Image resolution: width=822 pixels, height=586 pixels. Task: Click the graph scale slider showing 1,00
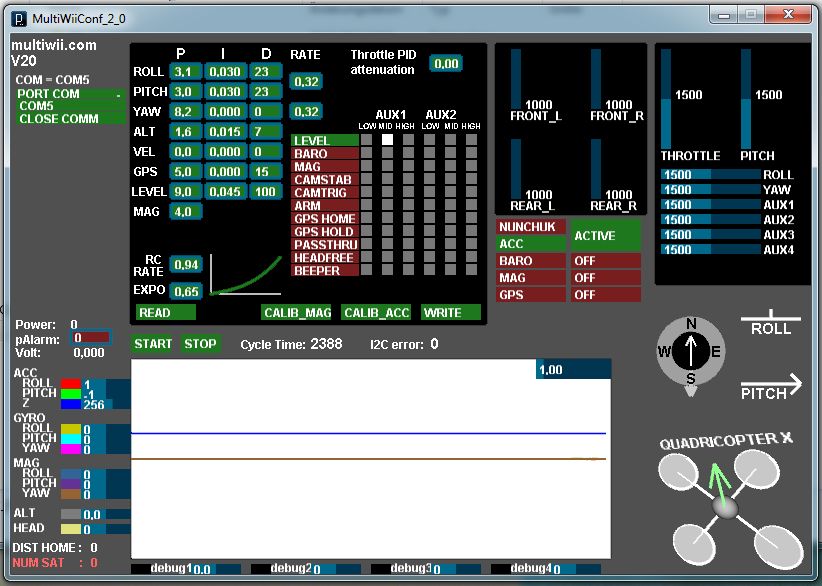pos(572,369)
